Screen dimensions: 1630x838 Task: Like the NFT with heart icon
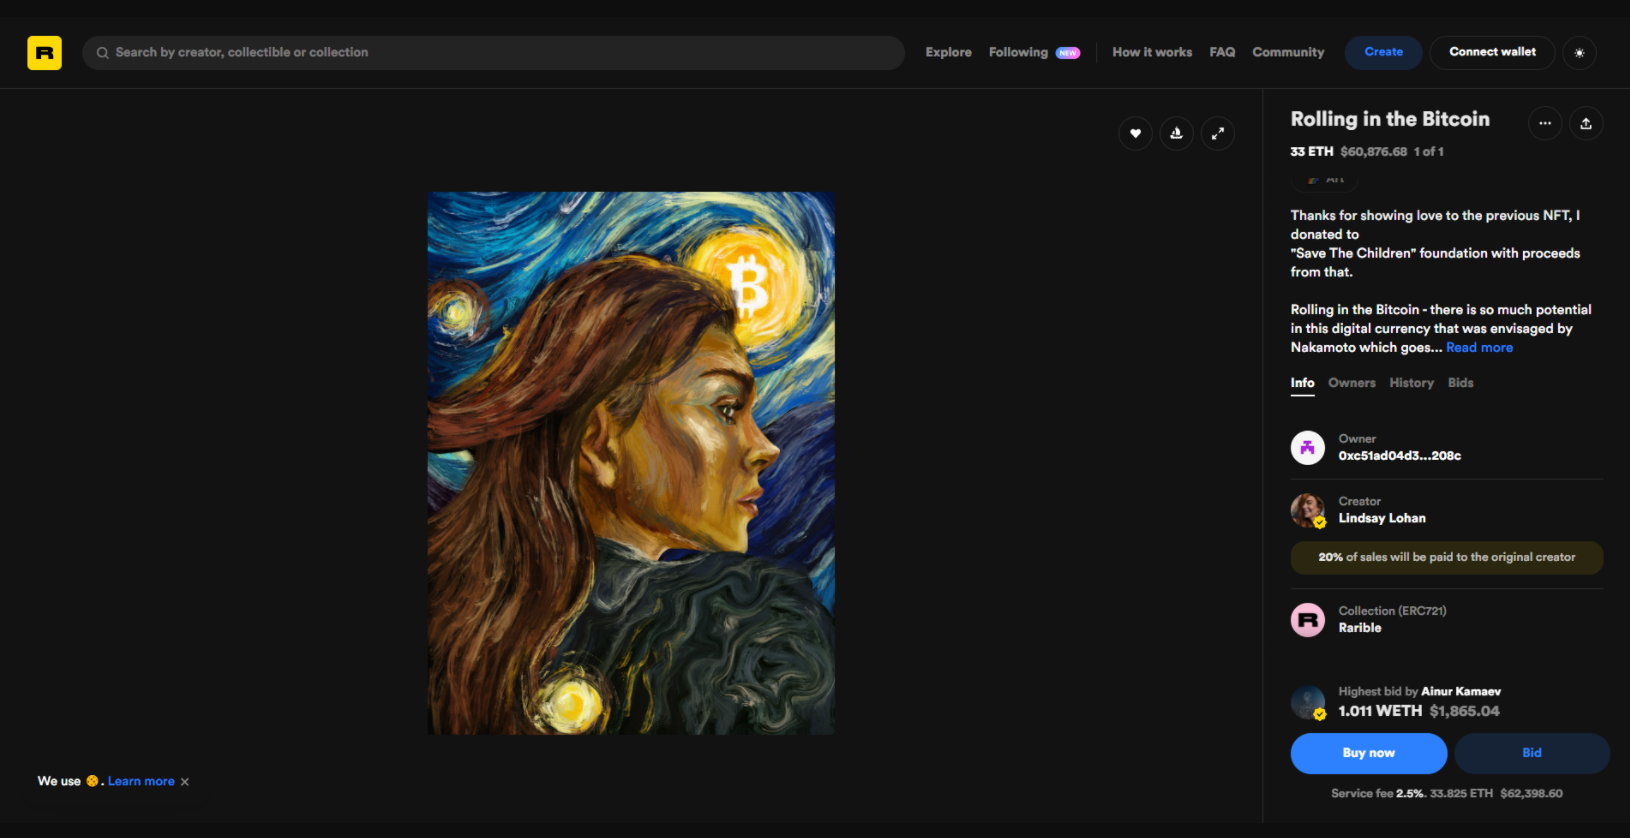point(1135,133)
